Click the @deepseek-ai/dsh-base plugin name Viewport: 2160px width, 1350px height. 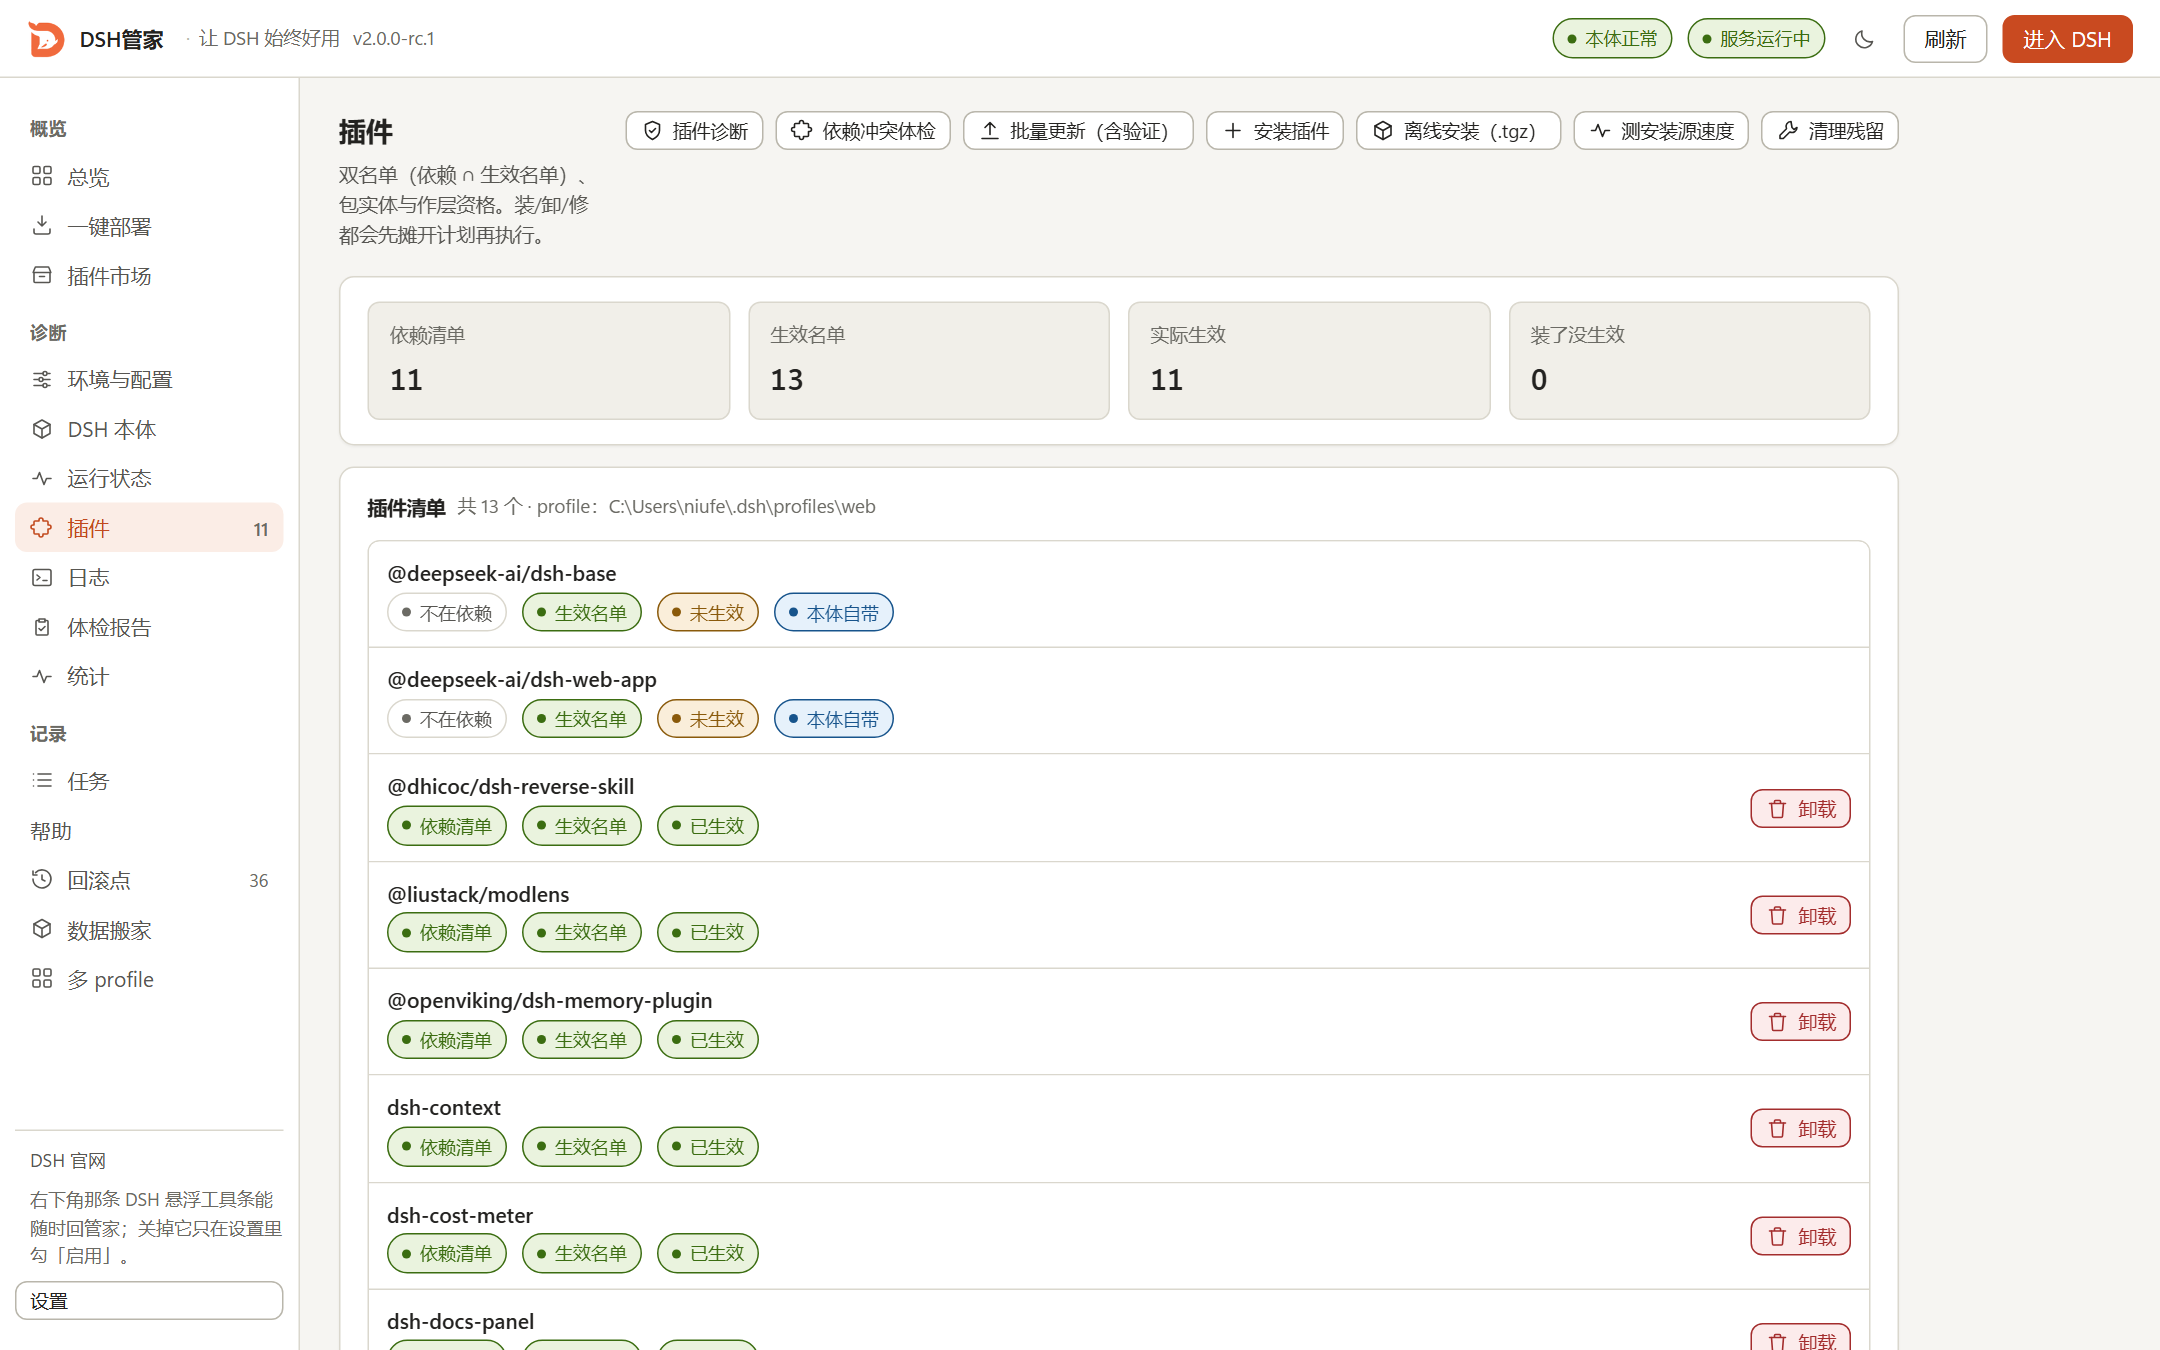502,573
